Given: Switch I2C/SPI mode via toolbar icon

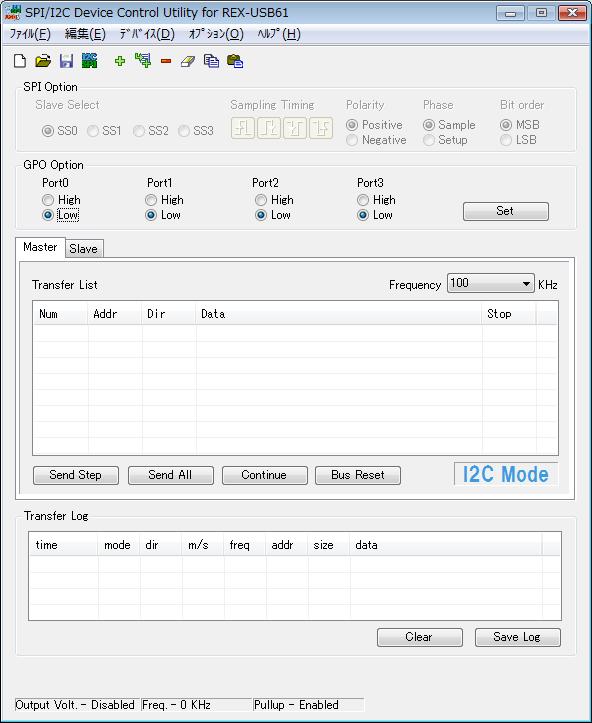Looking at the screenshot, I should tap(89, 60).
